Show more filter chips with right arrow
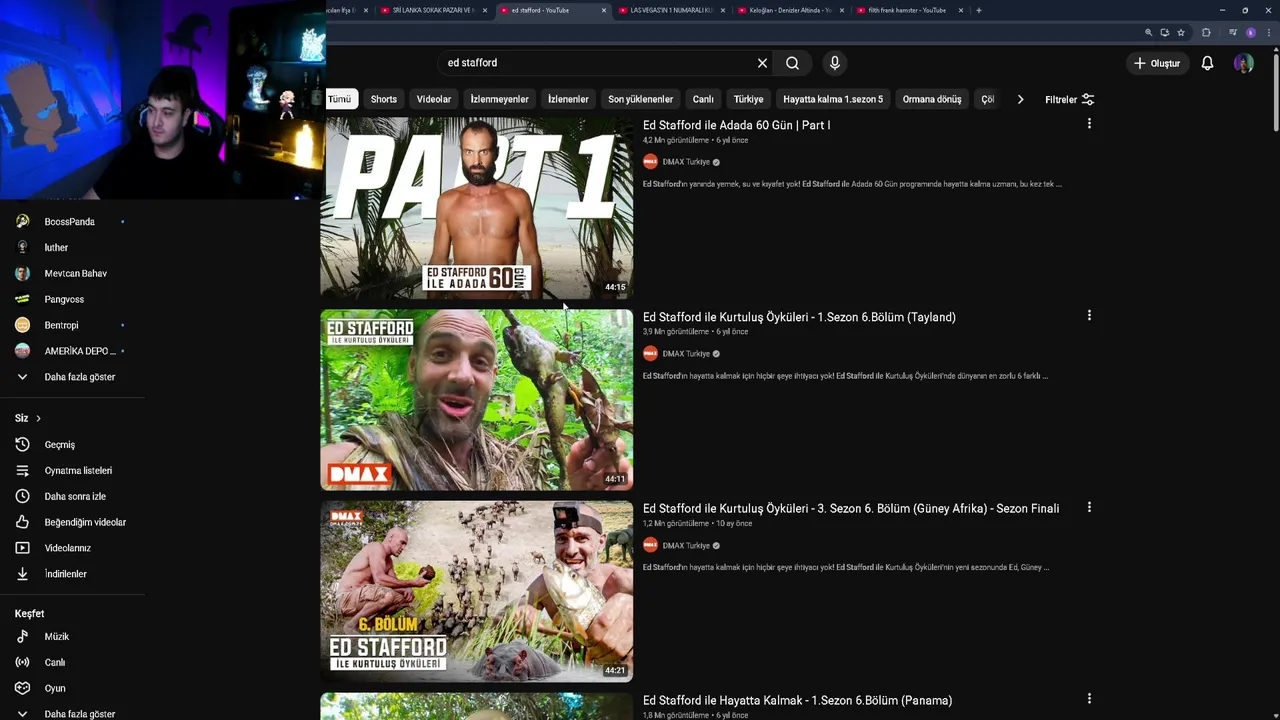Screen dimensions: 1280x720 [1020, 99]
